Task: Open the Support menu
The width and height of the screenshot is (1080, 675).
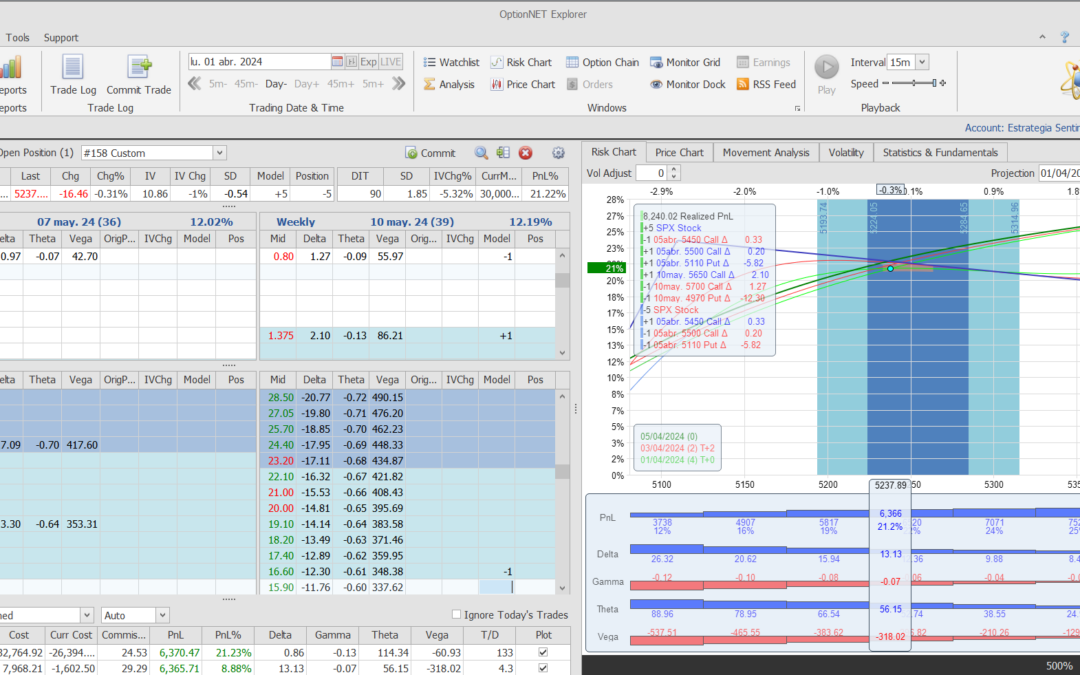Action: click(61, 38)
